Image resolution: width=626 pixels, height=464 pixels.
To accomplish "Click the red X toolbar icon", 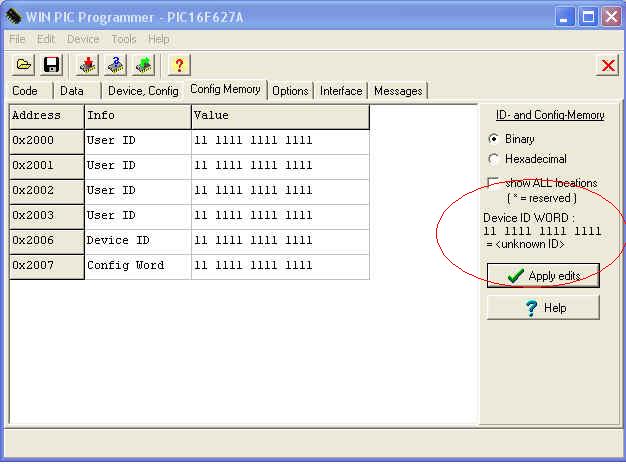I will pos(608,65).
